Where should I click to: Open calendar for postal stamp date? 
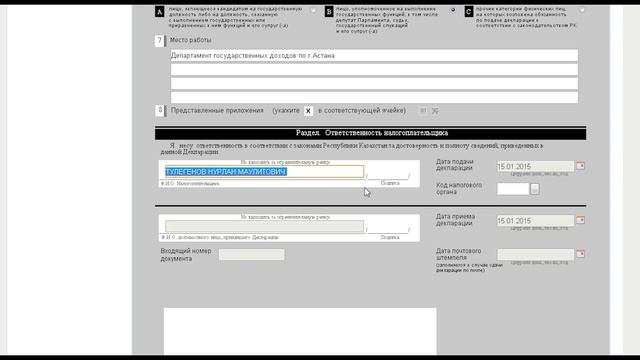click(580, 254)
